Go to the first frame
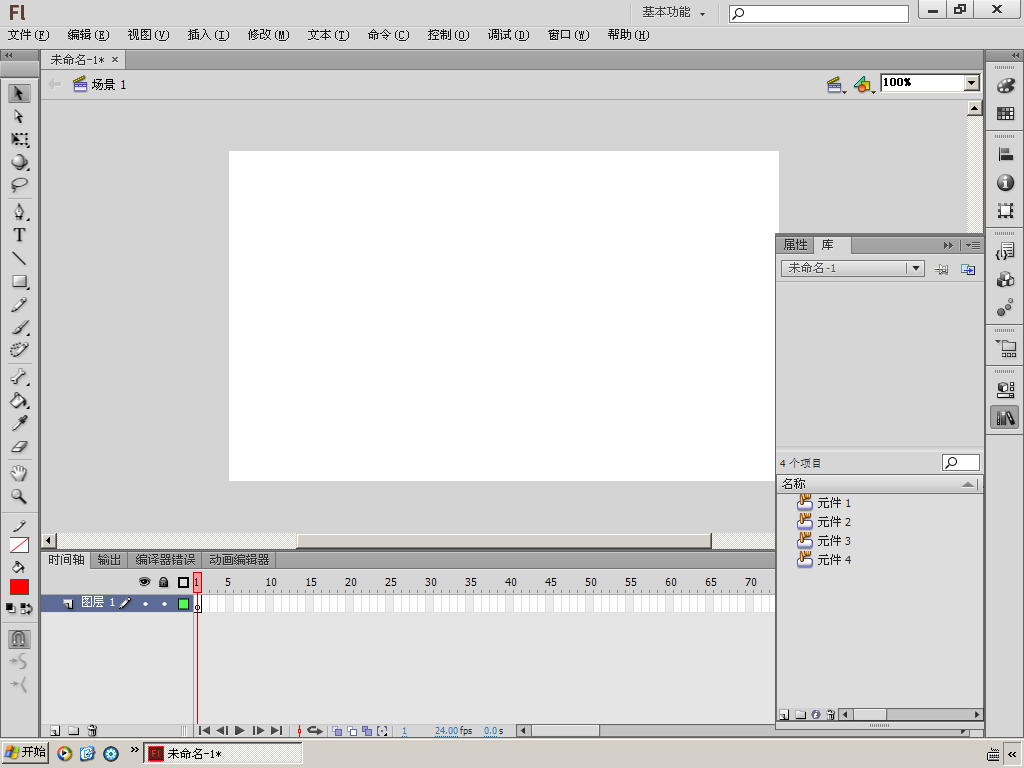1024x768 pixels. tap(204, 731)
